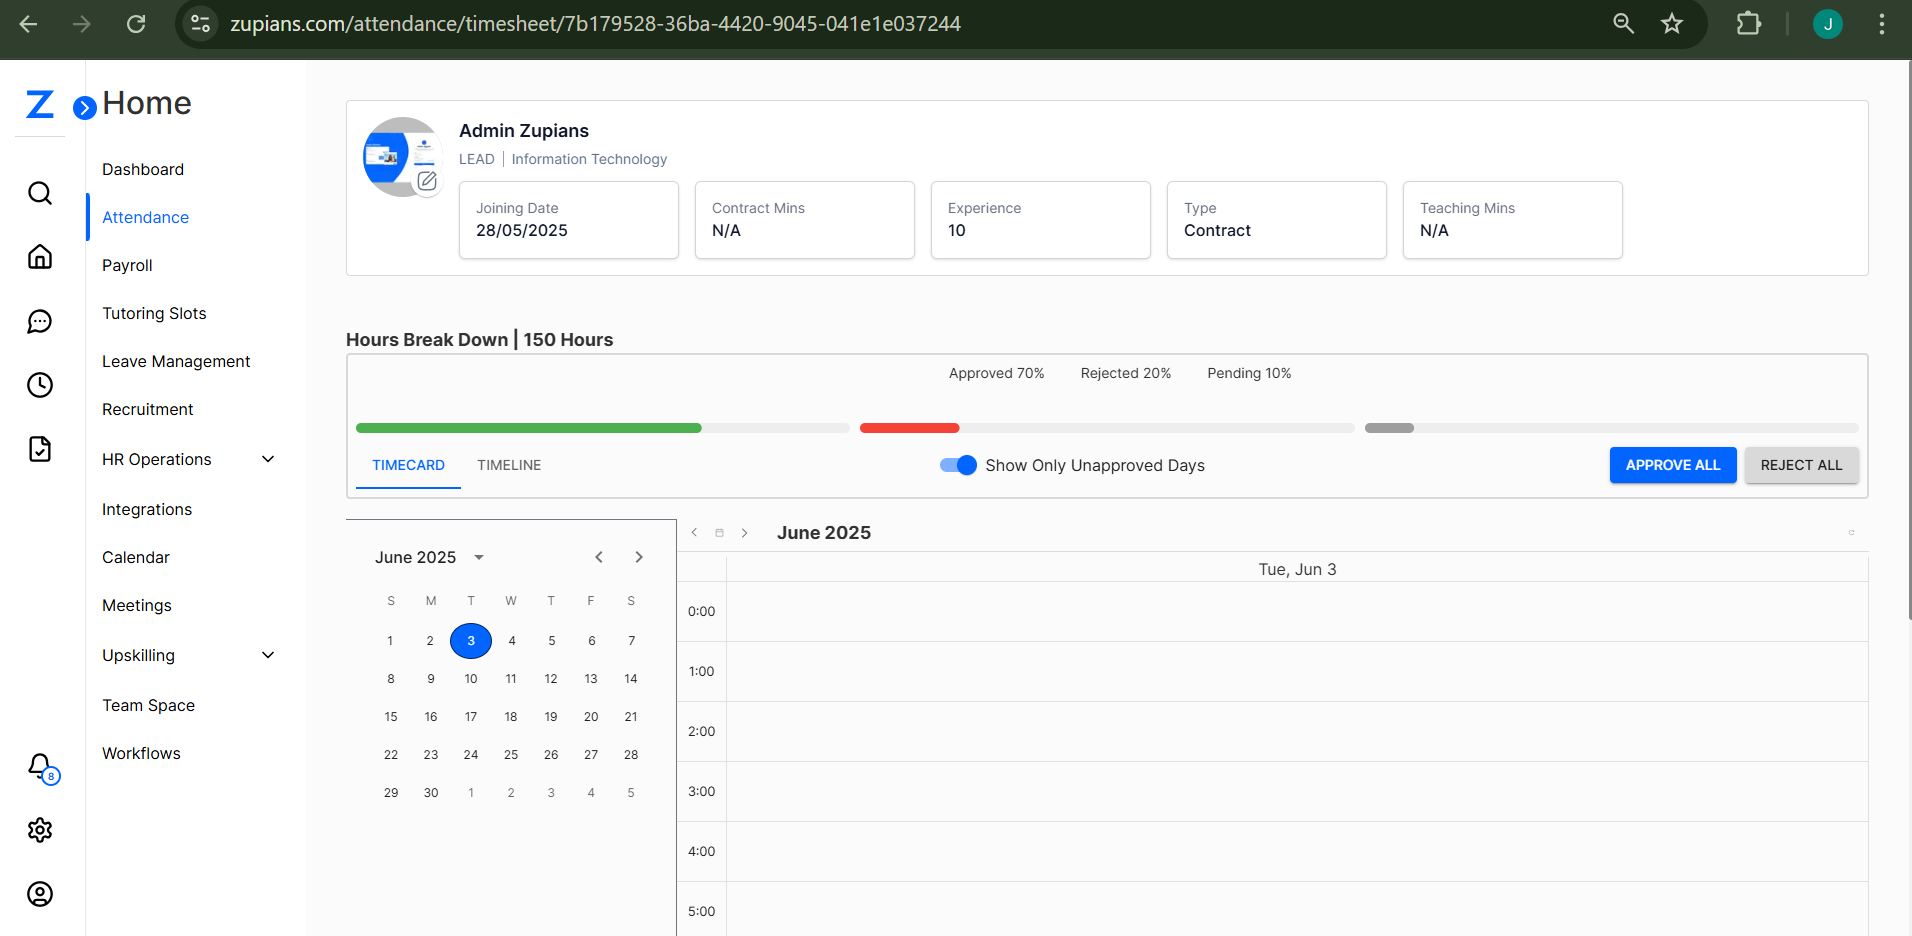Image resolution: width=1912 pixels, height=936 pixels.
Task: Open the chat messages icon
Action: (x=39, y=321)
